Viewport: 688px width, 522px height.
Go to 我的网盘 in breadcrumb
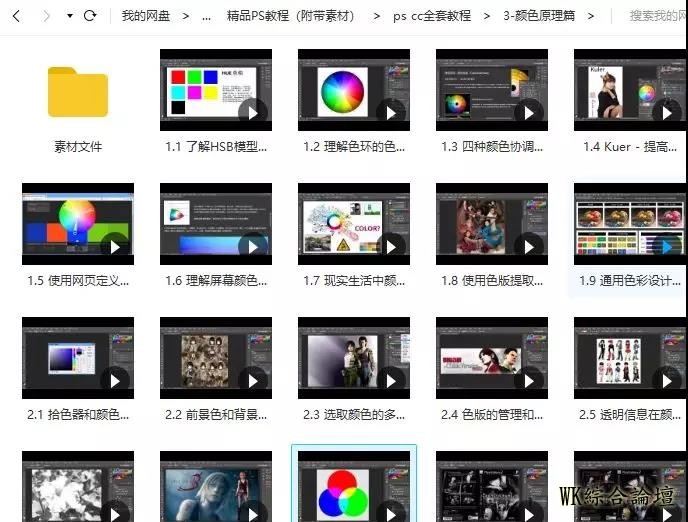(x=146, y=16)
